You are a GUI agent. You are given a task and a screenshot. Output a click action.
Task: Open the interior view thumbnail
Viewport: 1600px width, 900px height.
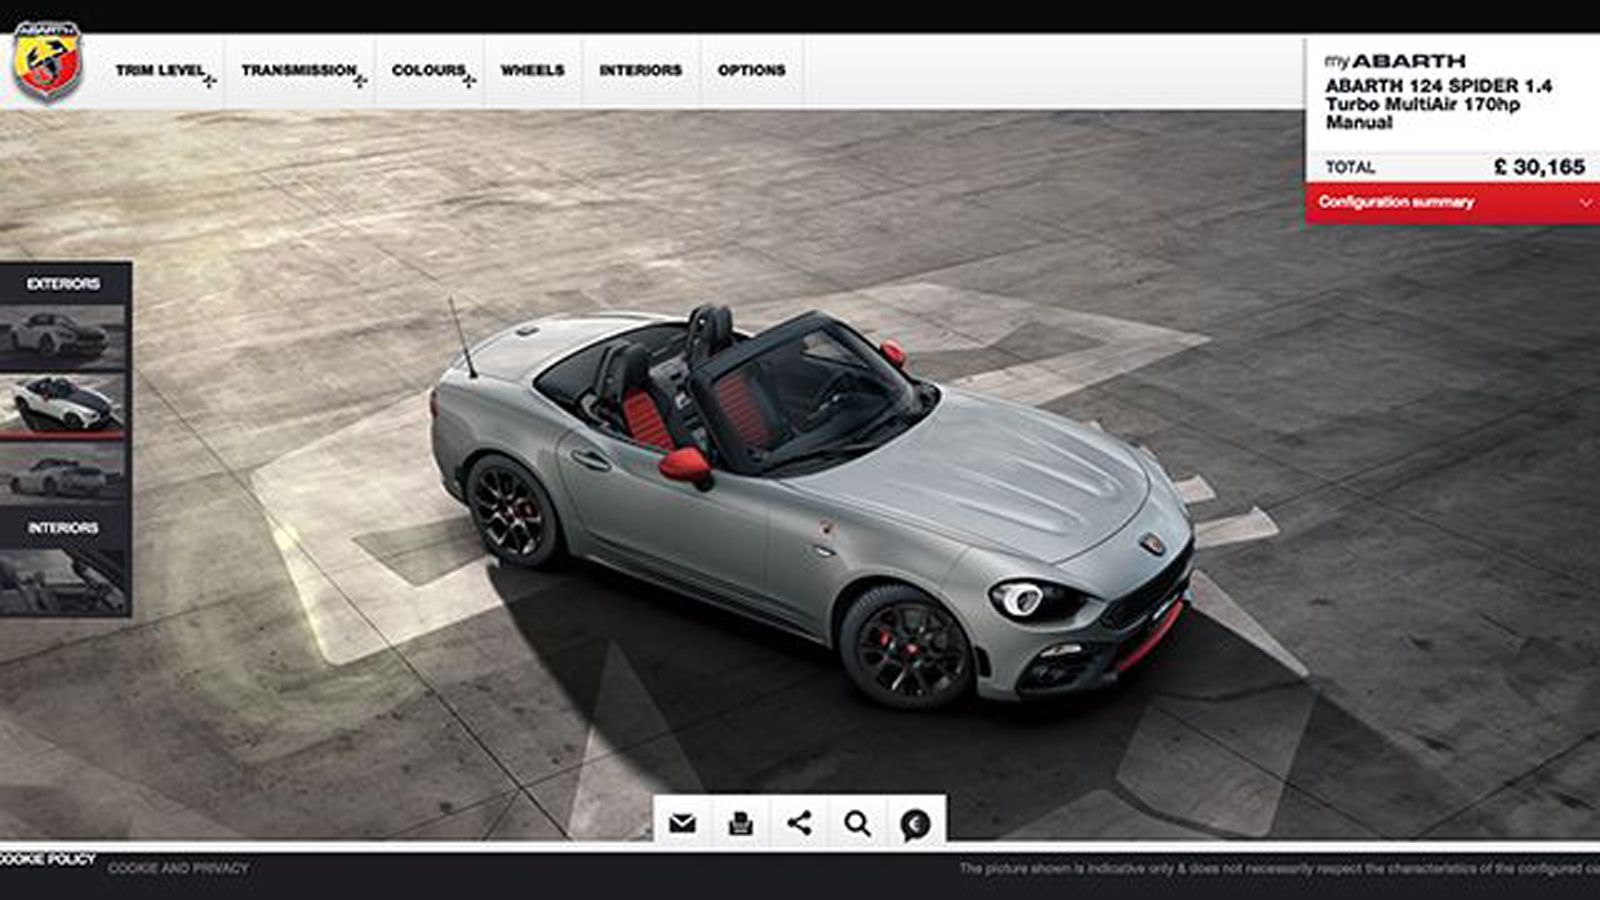pyautogui.click(x=62, y=580)
